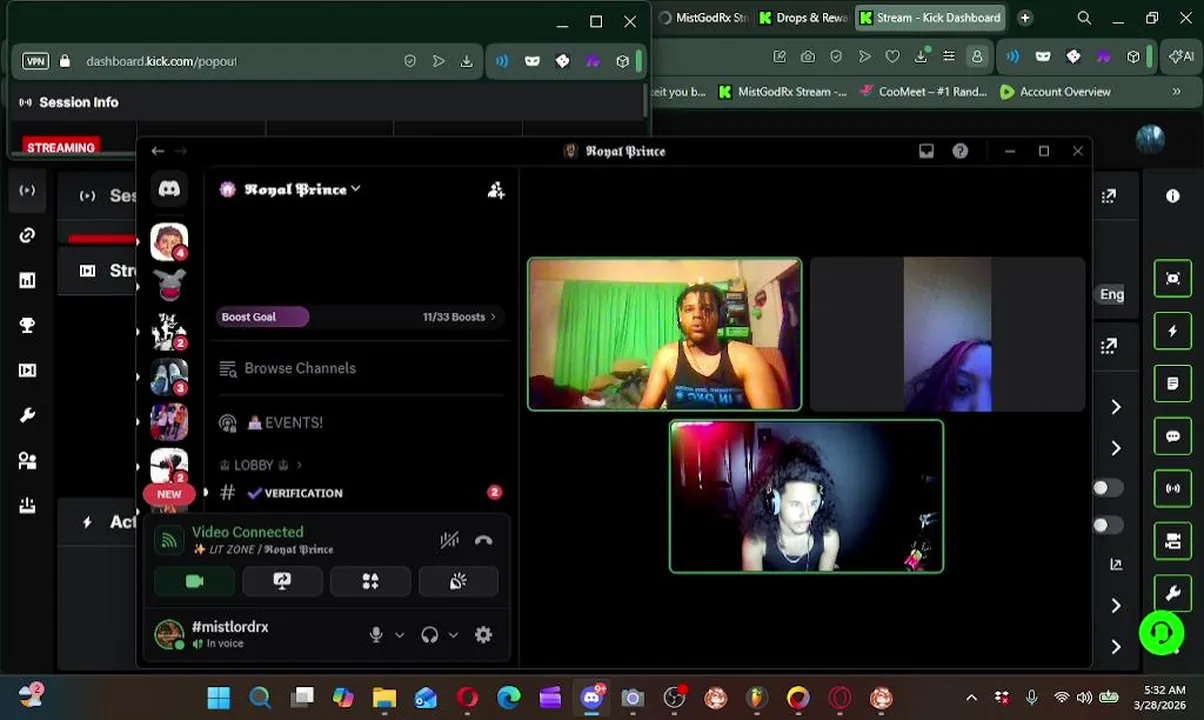Open the Boost Goal 11/33 Boosts bar
Screen dimensions: 1204x720
click(x=359, y=317)
